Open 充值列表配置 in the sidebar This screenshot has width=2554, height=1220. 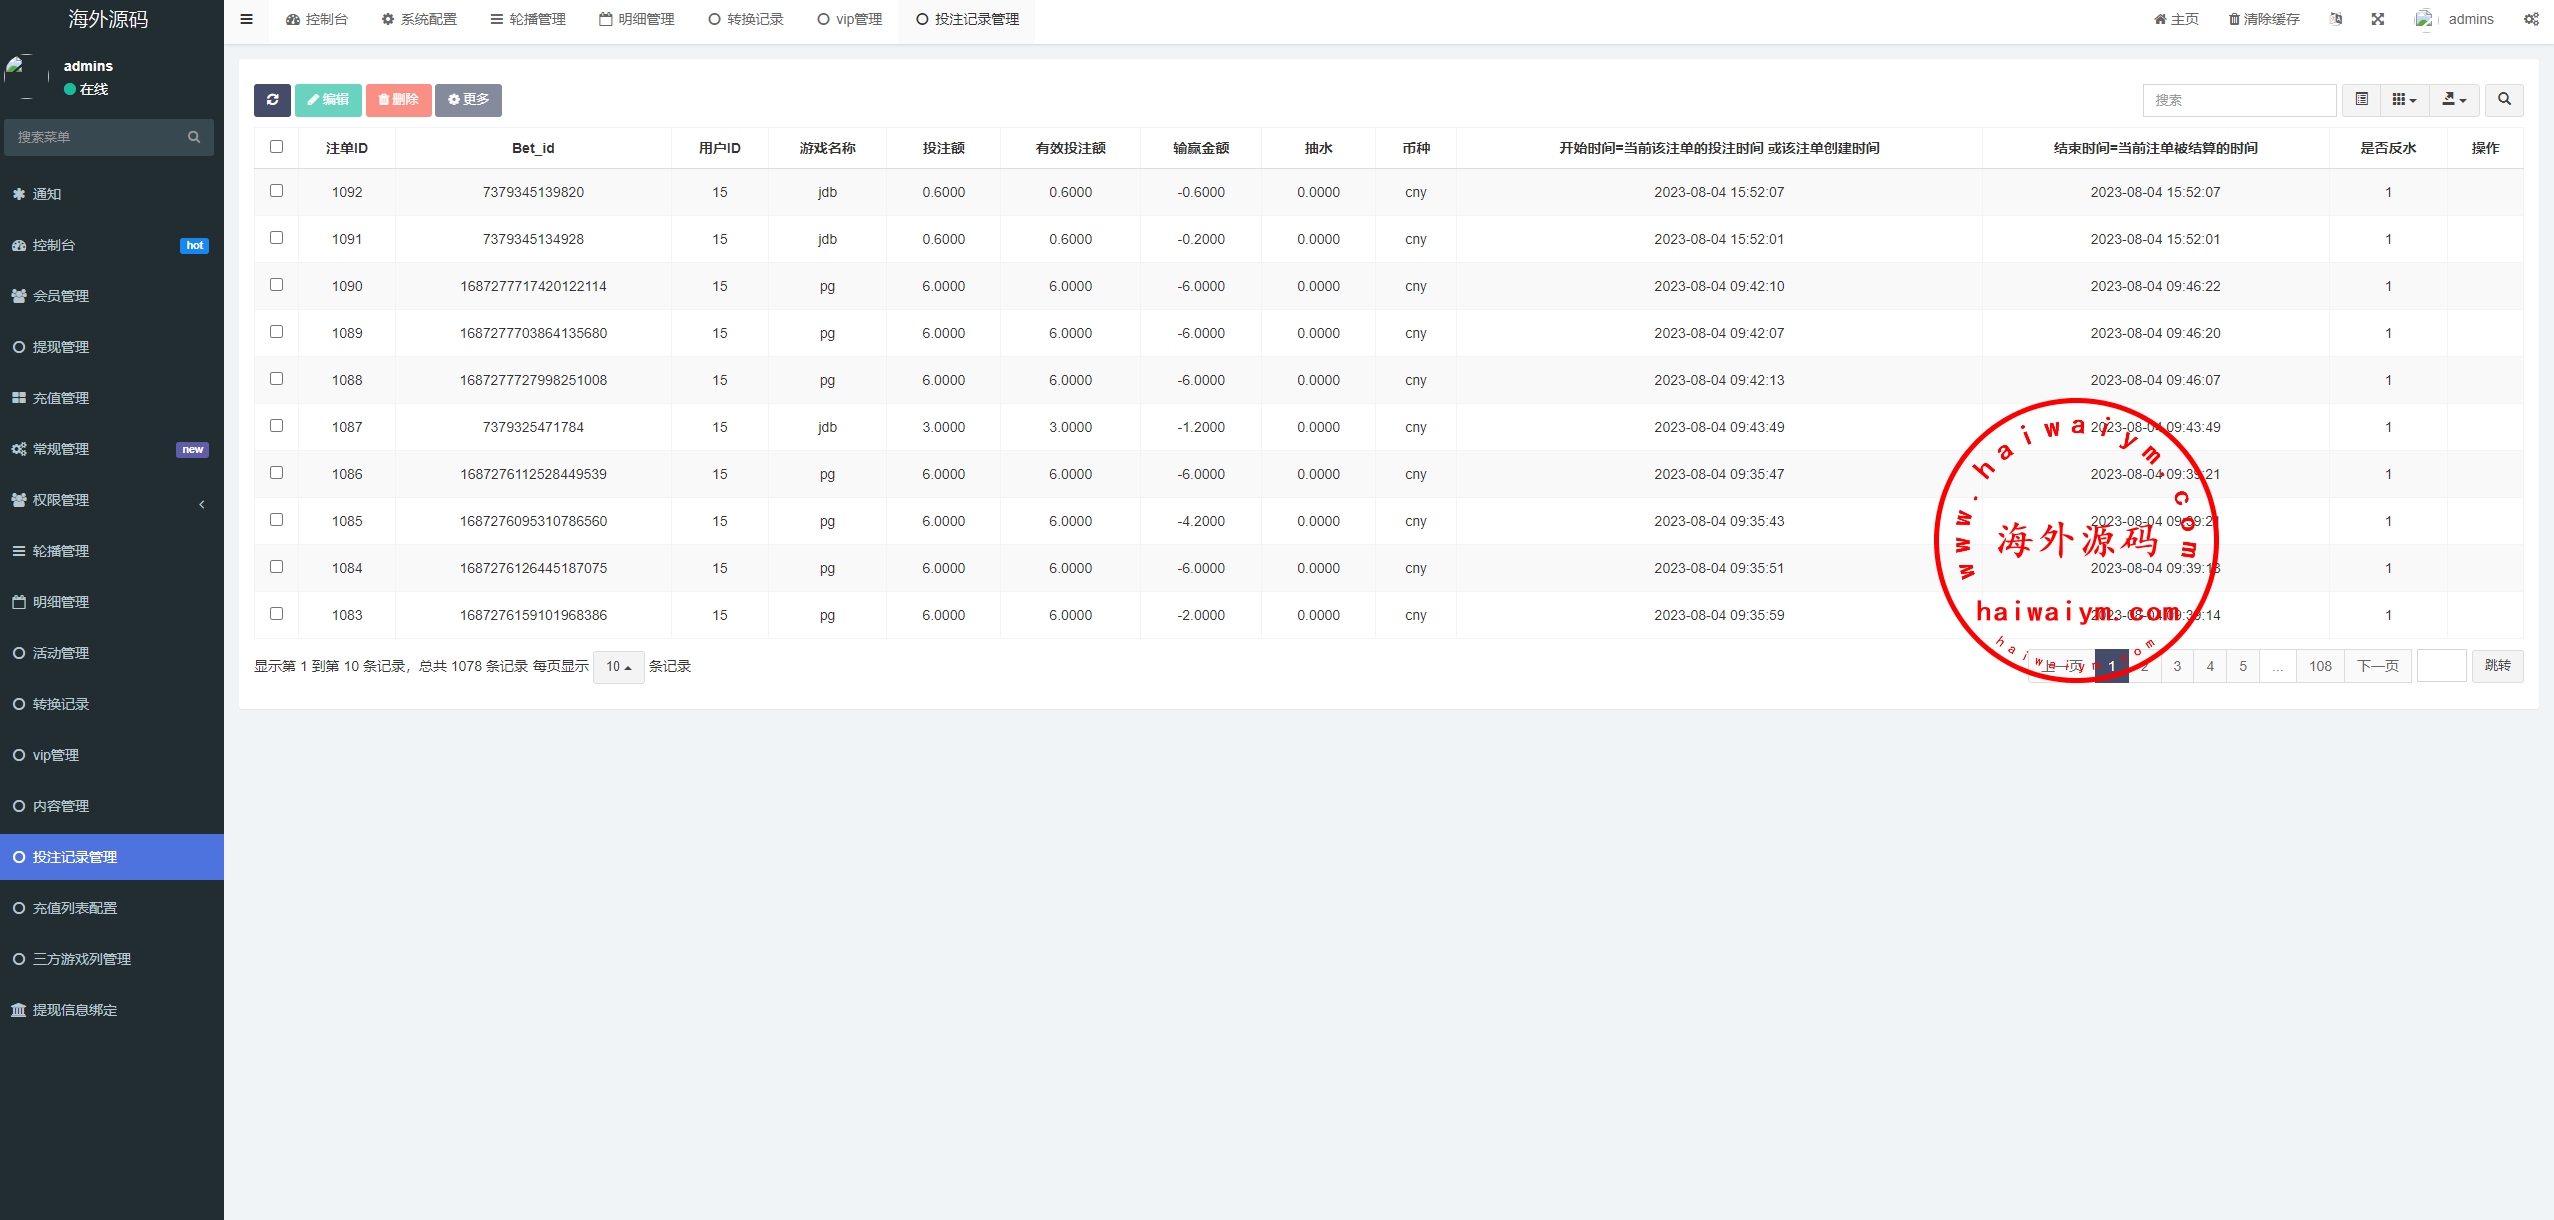112,908
